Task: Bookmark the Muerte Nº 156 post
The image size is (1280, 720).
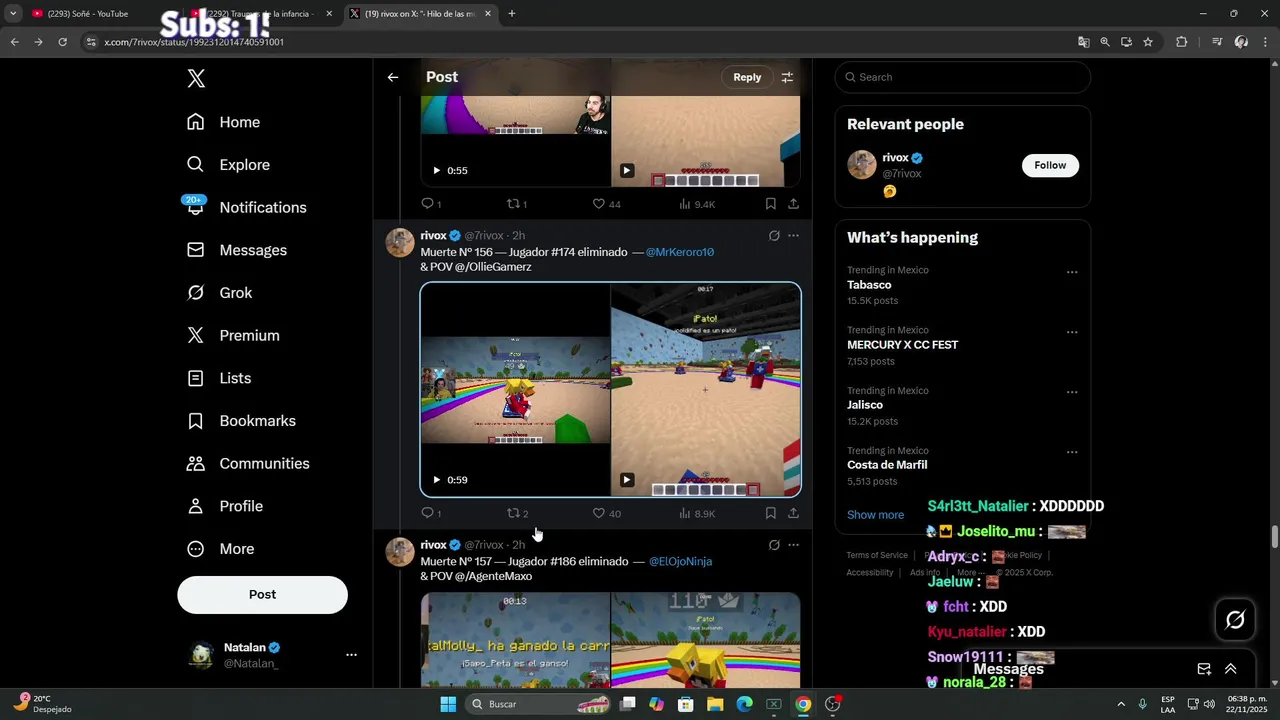Action: click(x=770, y=513)
